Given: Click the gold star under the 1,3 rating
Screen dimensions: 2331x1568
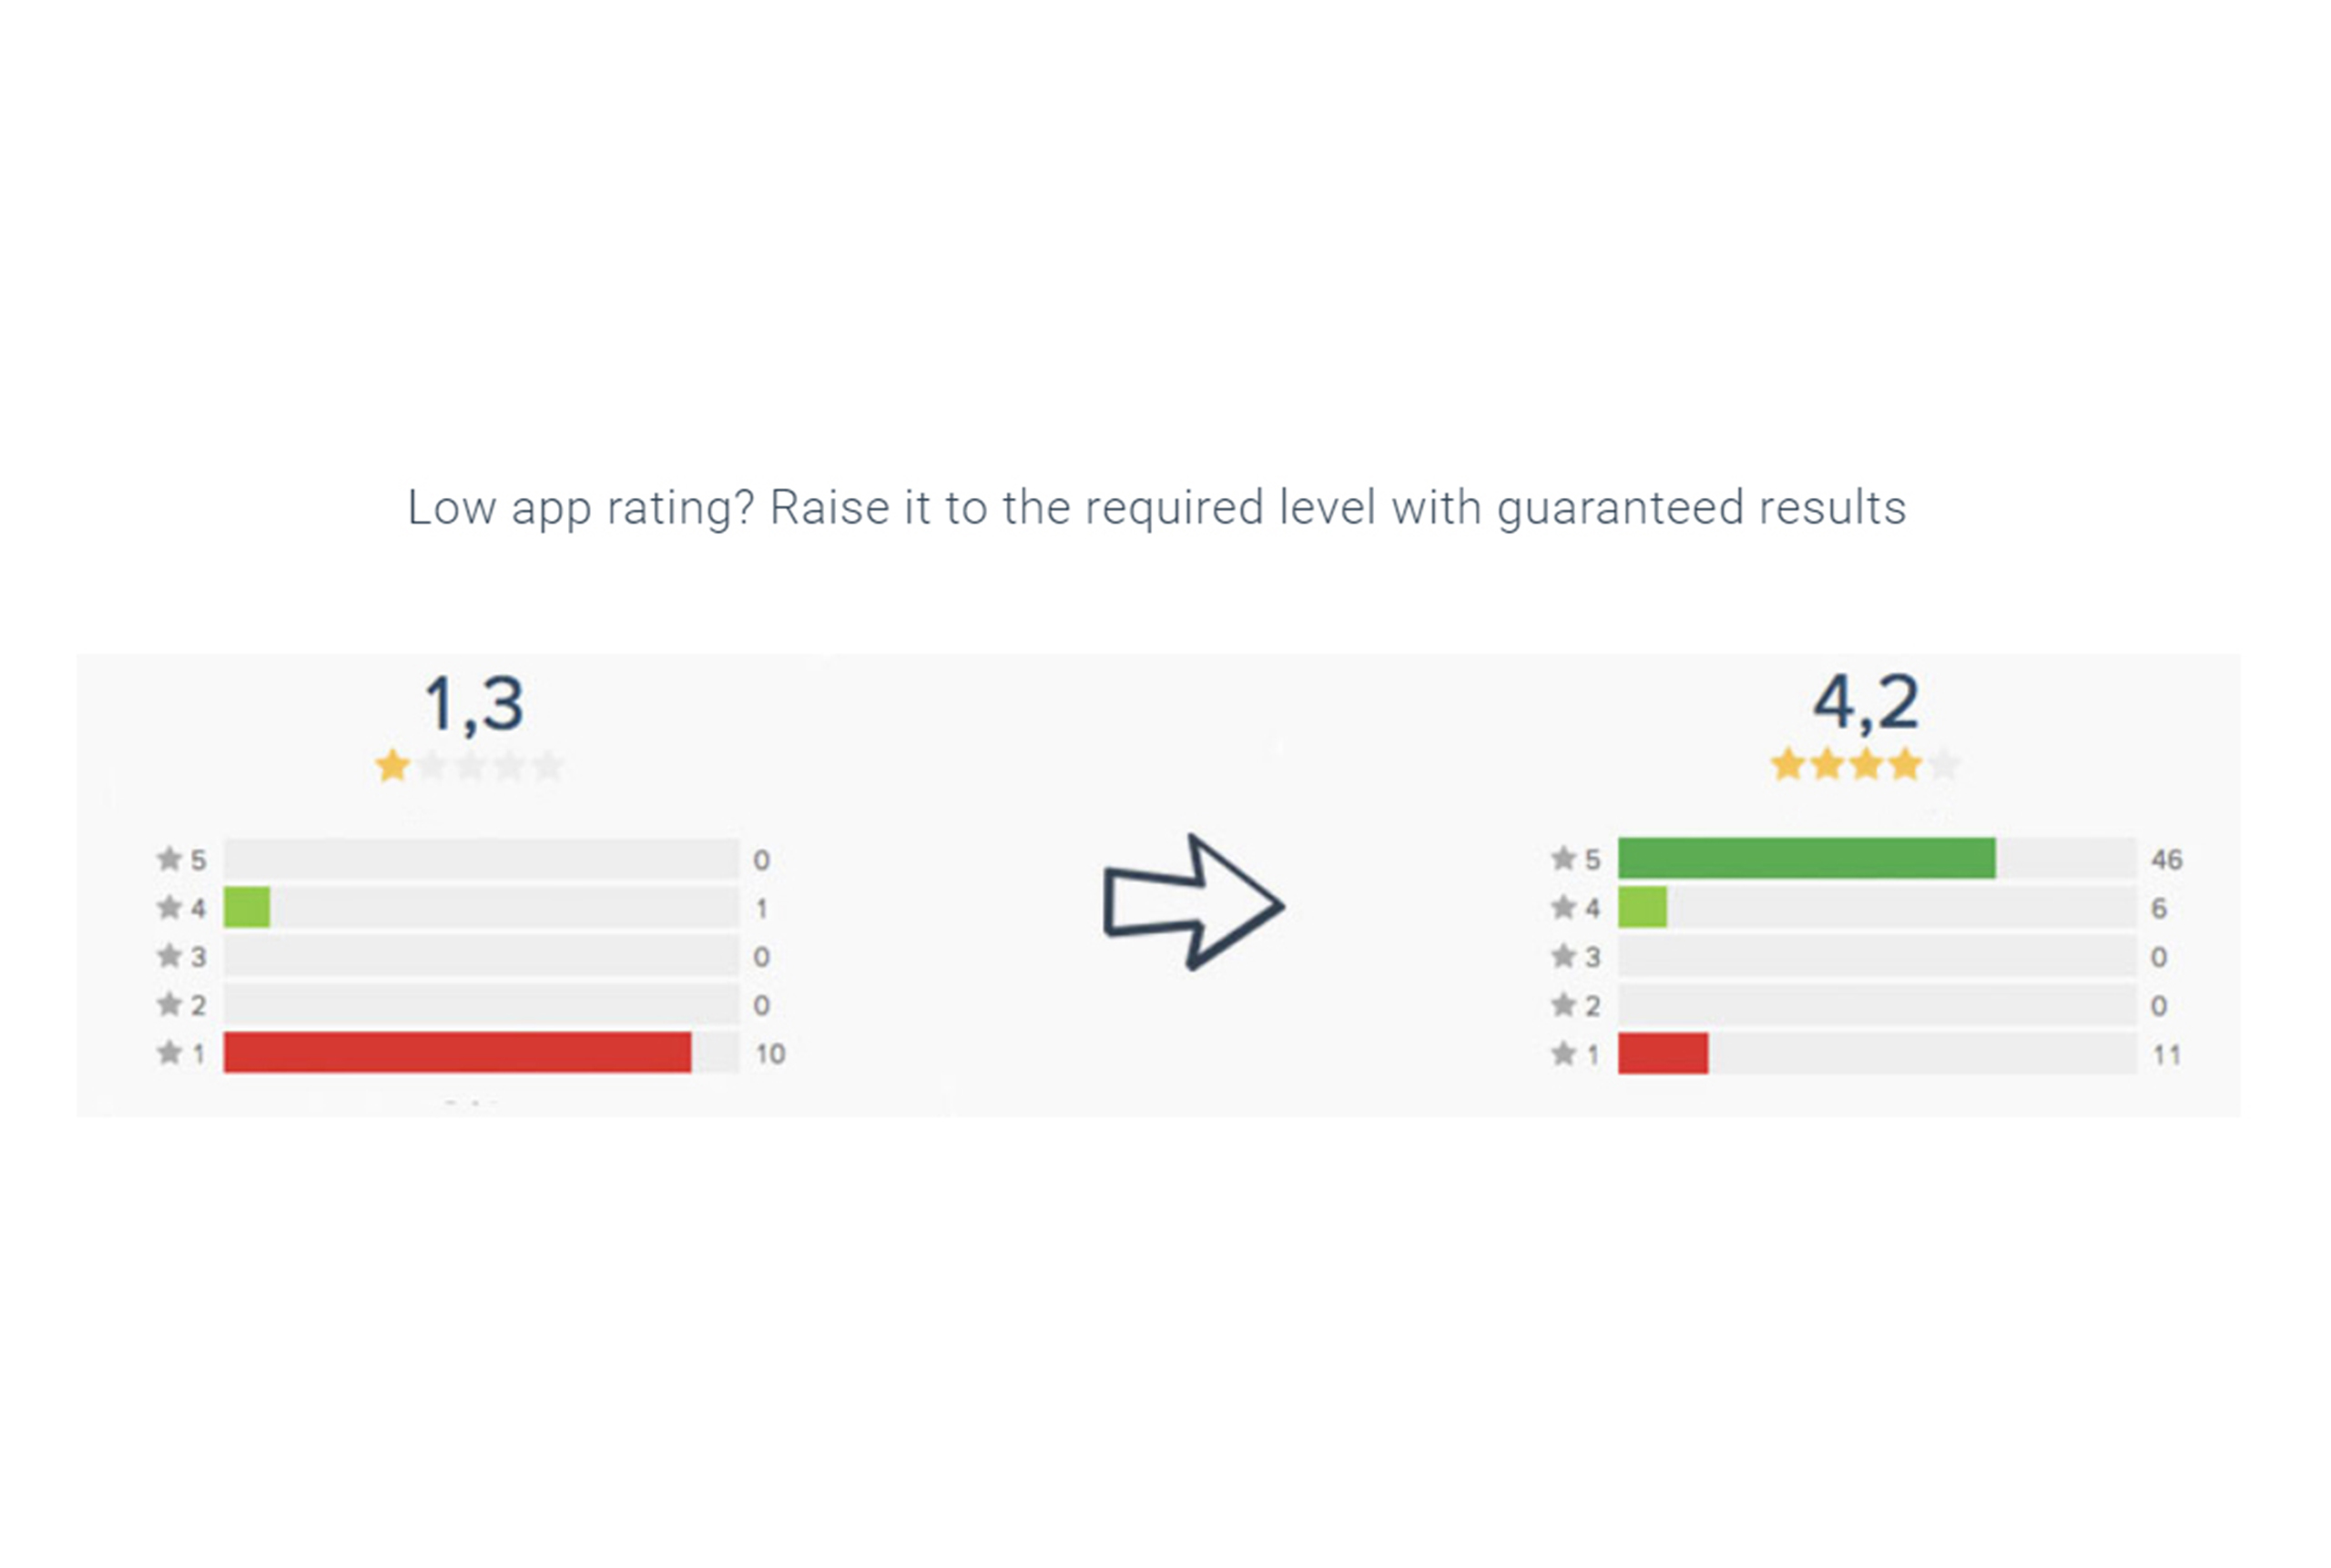Looking at the screenshot, I should point(392,766).
